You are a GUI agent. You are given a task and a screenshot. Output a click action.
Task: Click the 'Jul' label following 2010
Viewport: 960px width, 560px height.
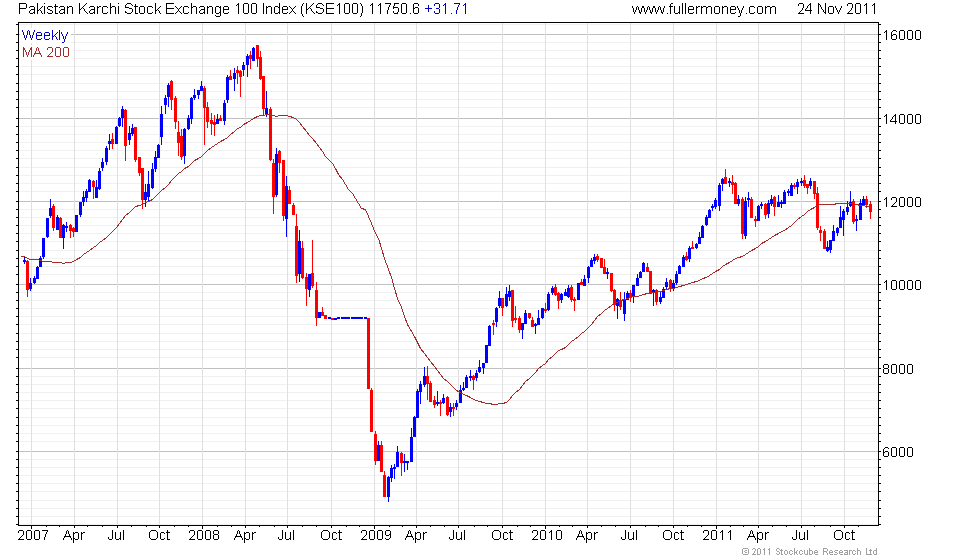click(x=629, y=536)
